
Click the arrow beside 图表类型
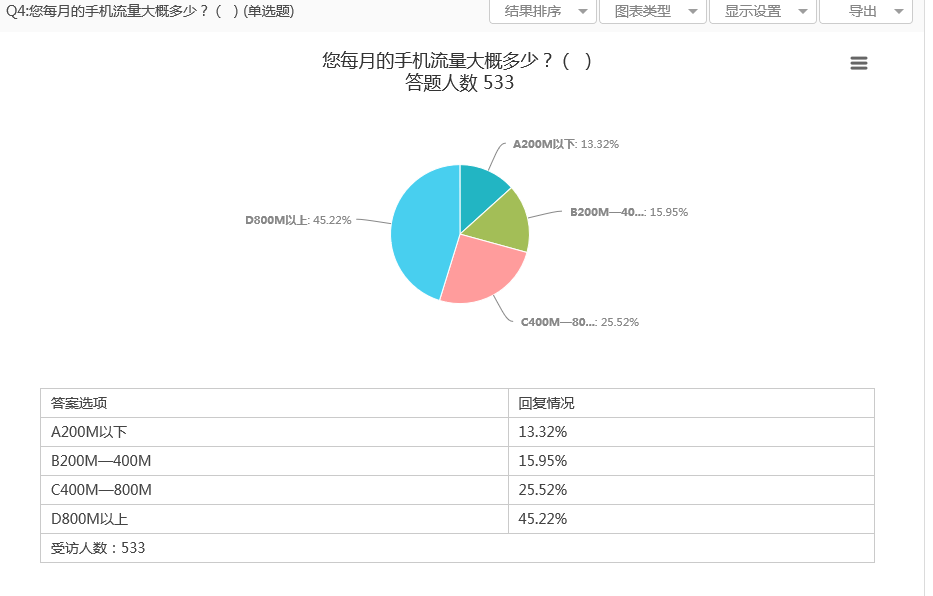click(692, 12)
